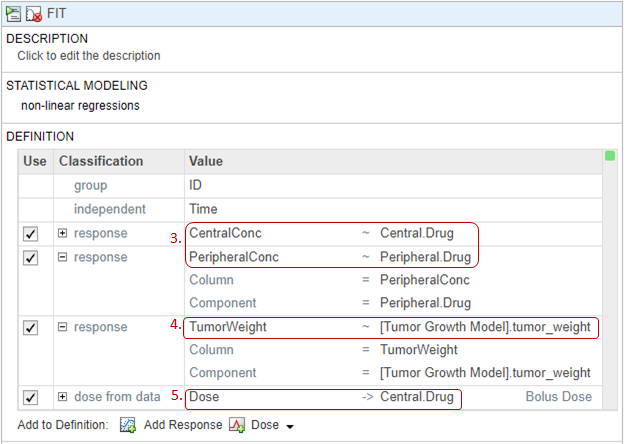The height and width of the screenshot is (444, 626).
Task: Click to edit the description text
Action: tap(88, 56)
